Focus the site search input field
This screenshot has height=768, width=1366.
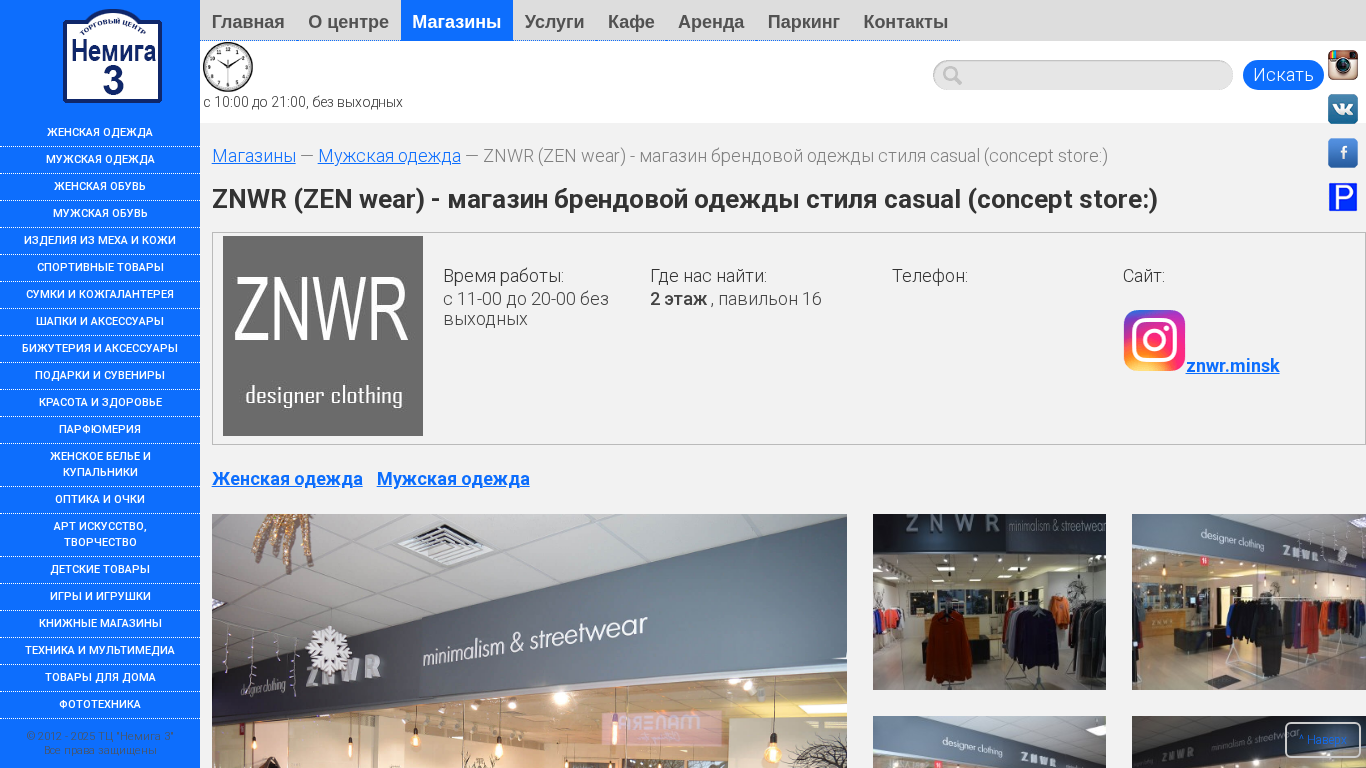point(1083,75)
